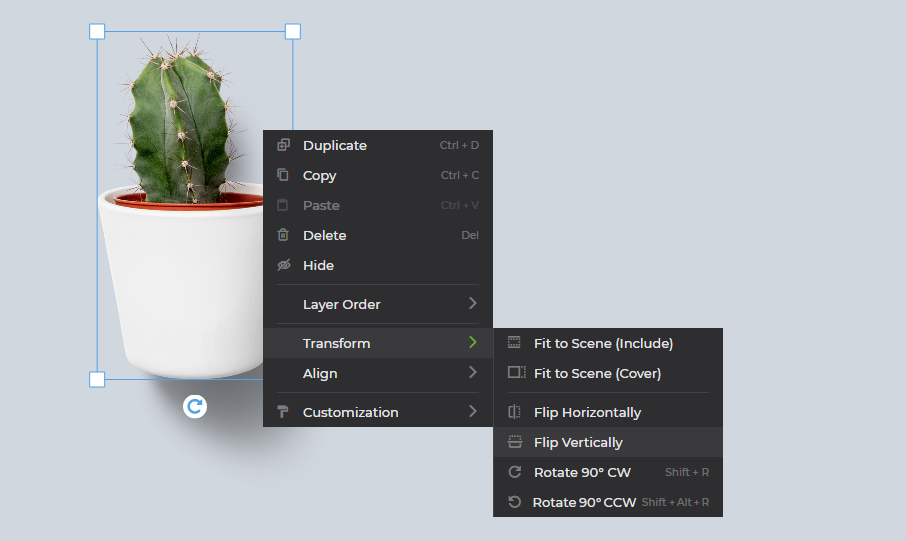
Task: Click the Paste clipboard icon
Action: coord(283,205)
